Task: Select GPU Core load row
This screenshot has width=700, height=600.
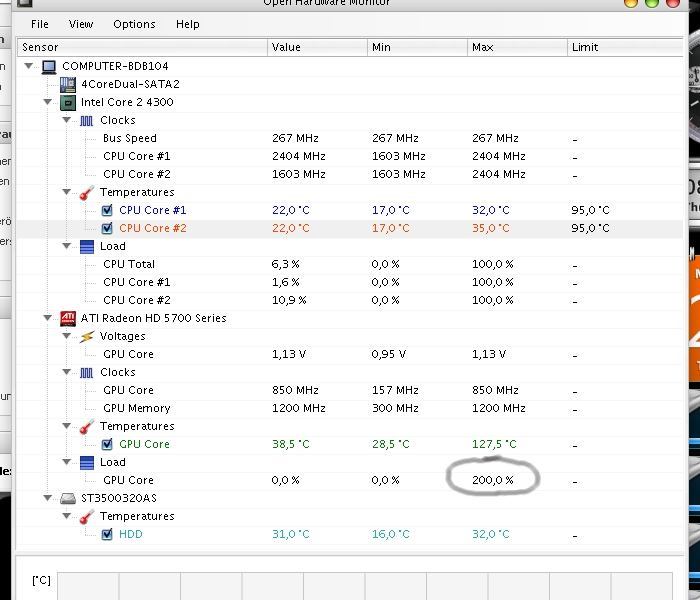Action: point(350,480)
